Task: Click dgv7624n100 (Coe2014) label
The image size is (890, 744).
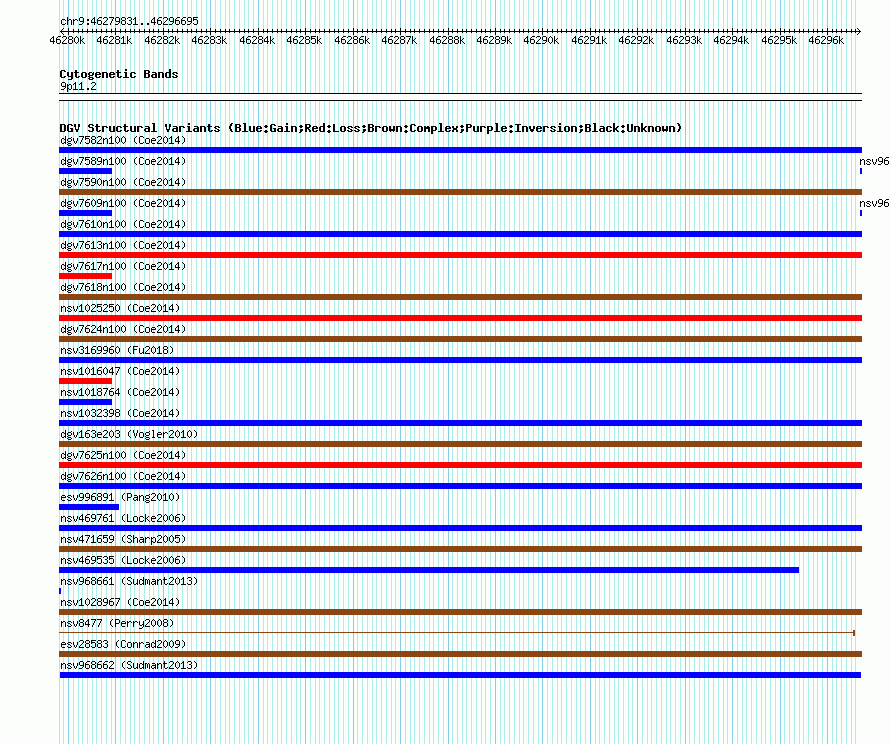Action: (x=123, y=329)
